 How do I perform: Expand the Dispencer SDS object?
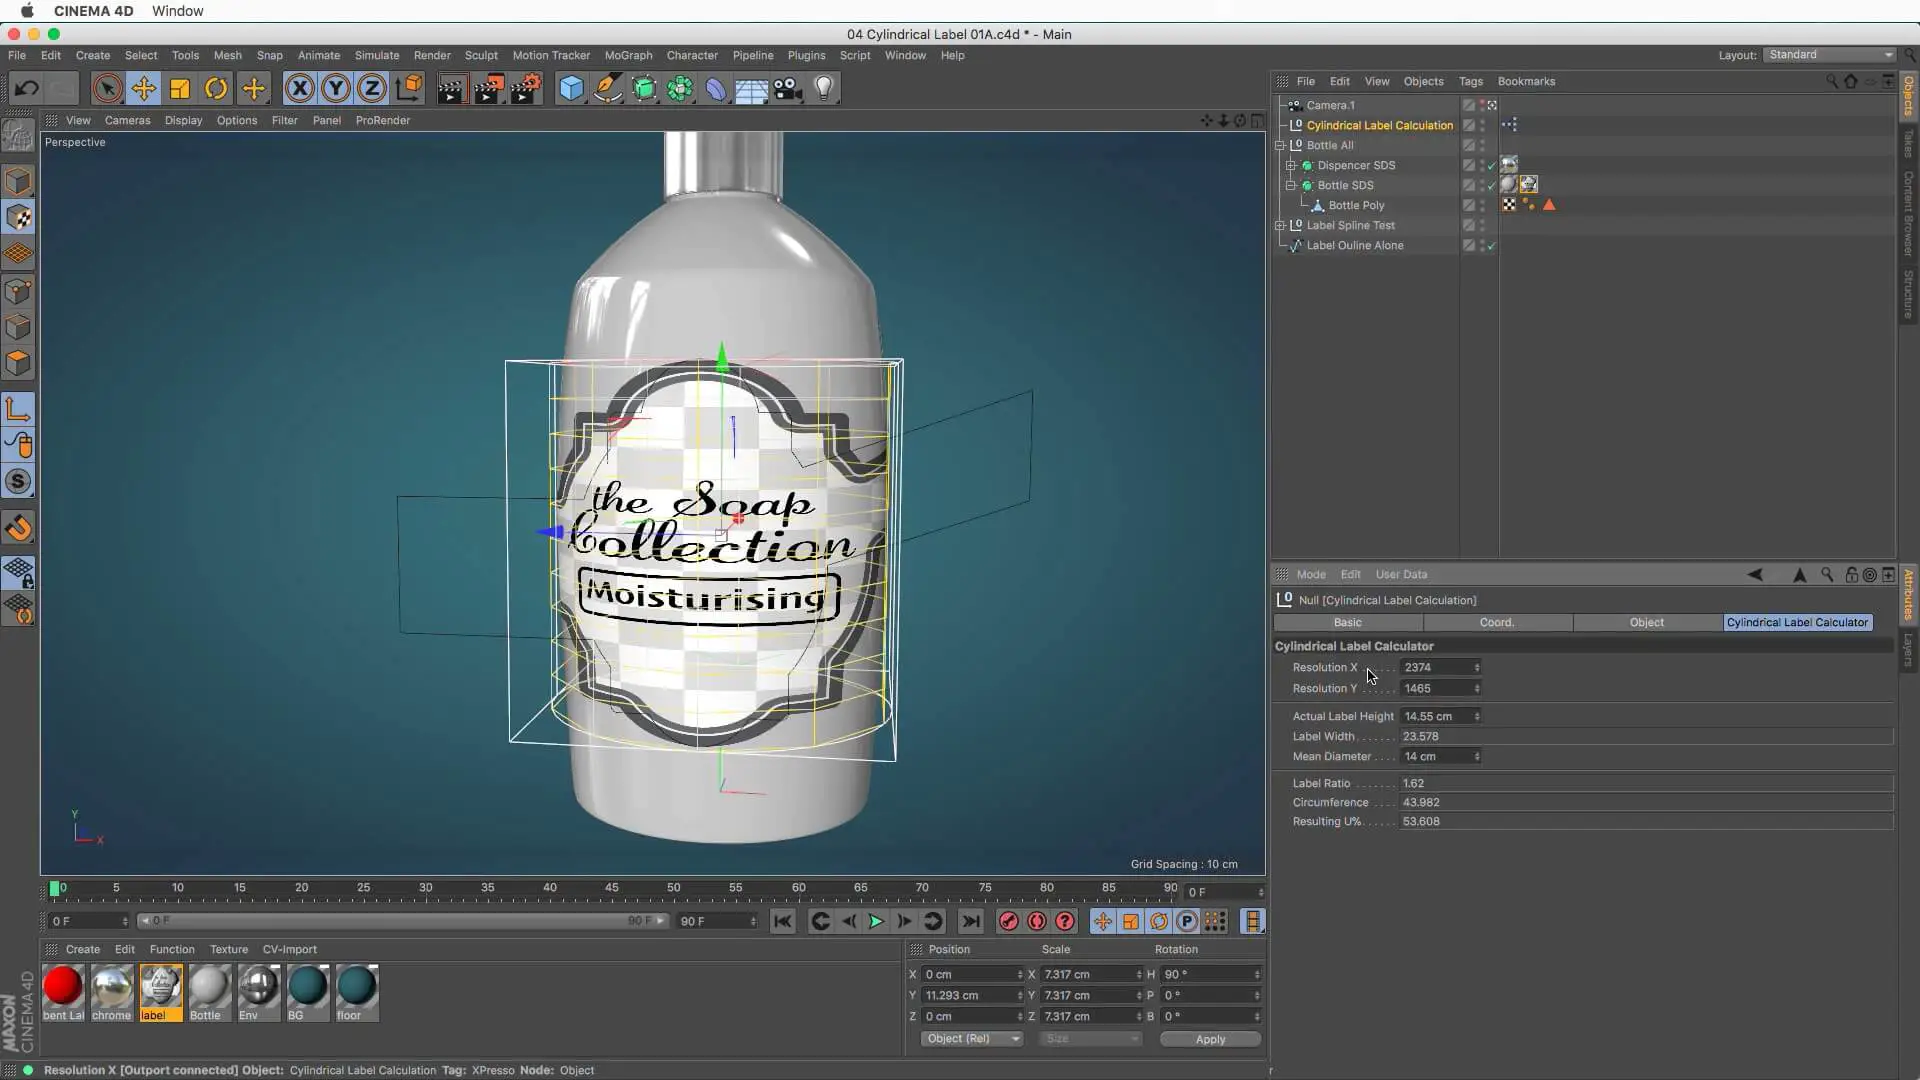pos(1291,165)
